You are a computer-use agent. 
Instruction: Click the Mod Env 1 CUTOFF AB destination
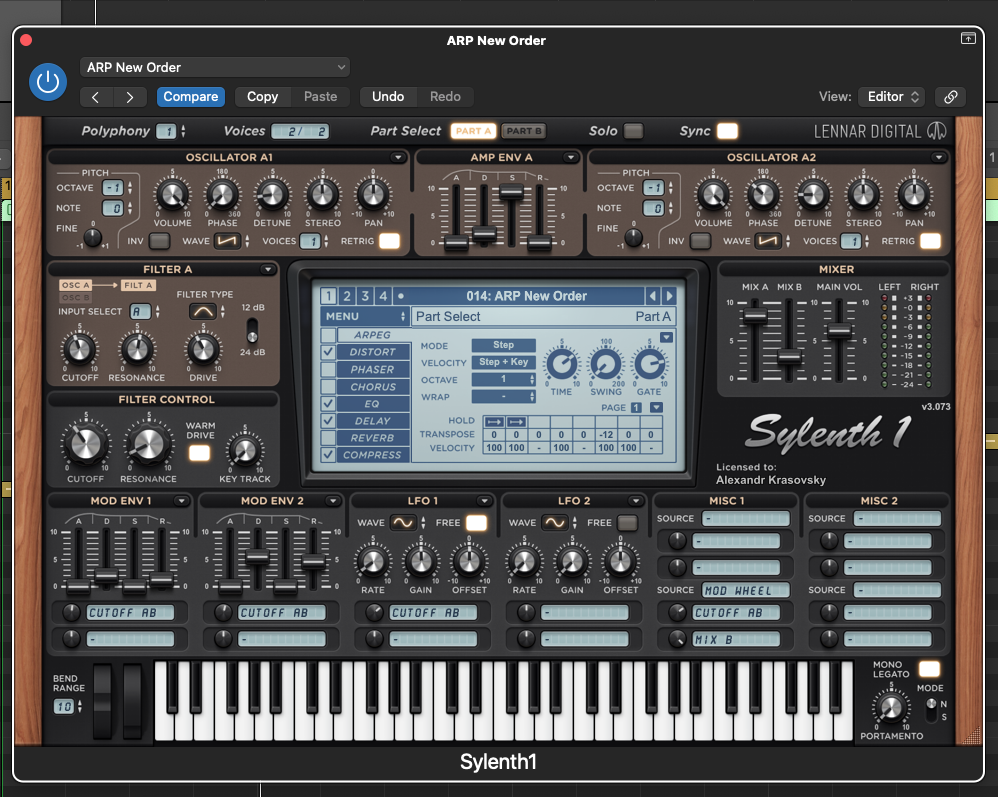[x=130, y=613]
